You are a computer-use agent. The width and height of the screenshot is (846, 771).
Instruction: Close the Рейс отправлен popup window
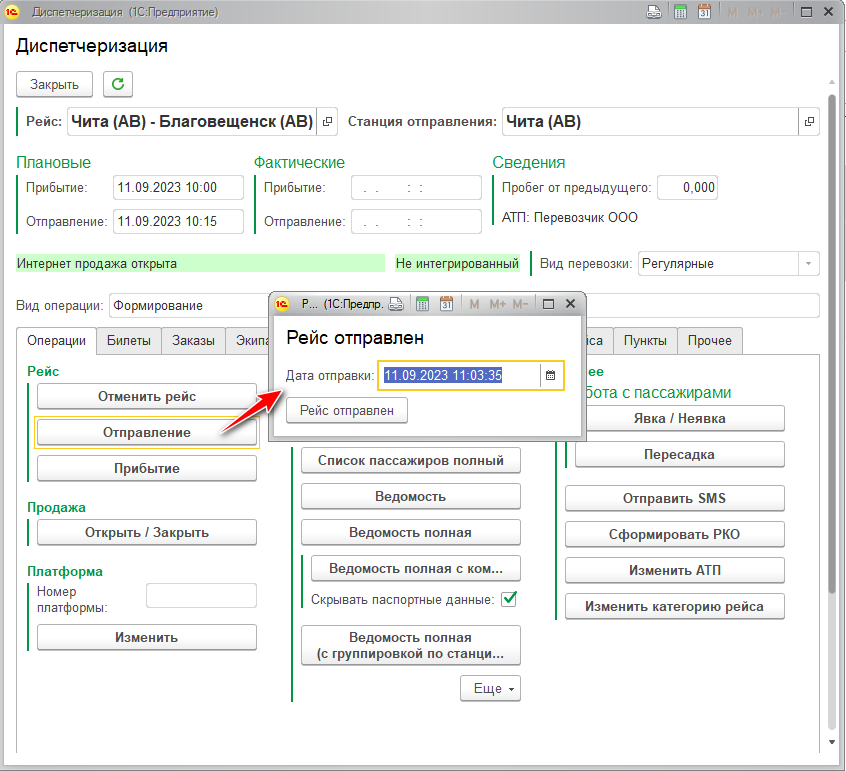tap(571, 303)
